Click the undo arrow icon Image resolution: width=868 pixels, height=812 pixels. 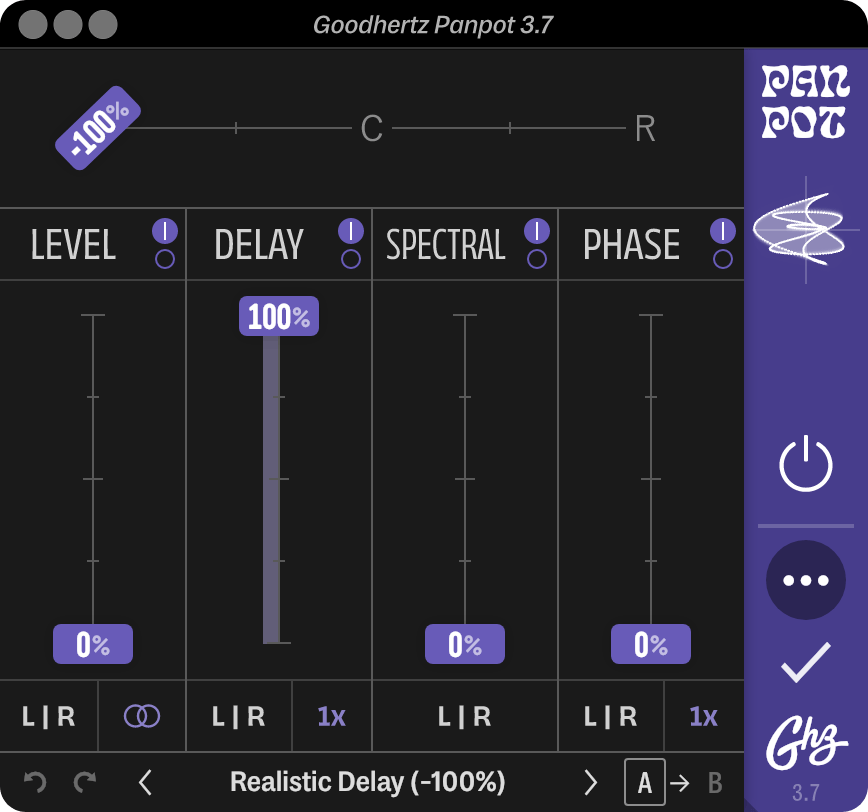click(35, 782)
